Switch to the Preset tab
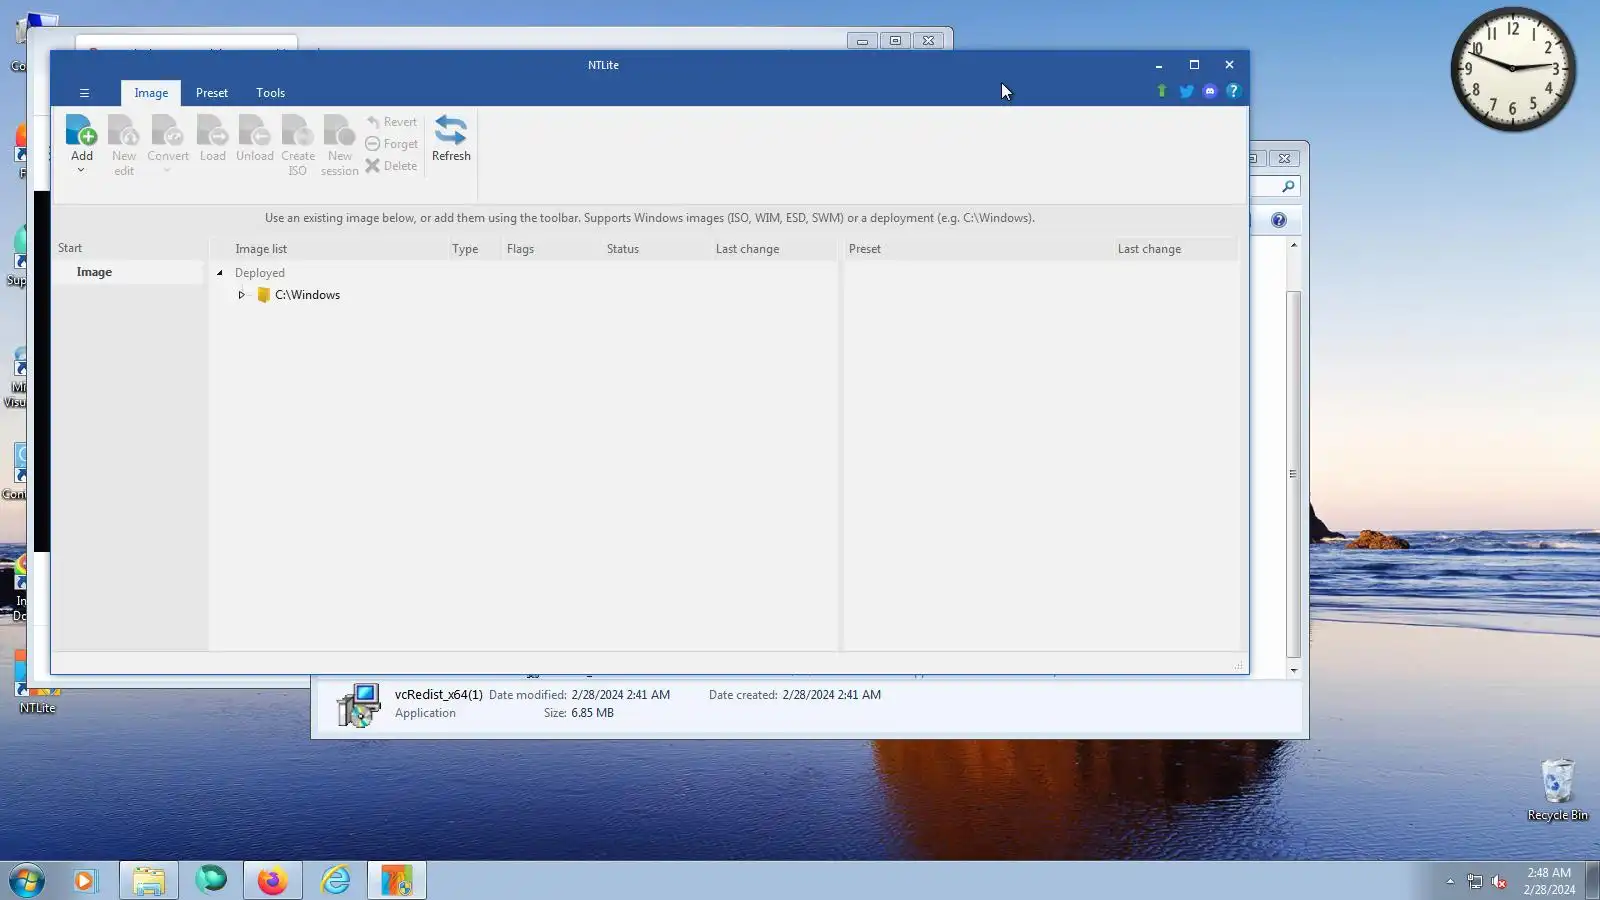 pyautogui.click(x=212, y=93)
